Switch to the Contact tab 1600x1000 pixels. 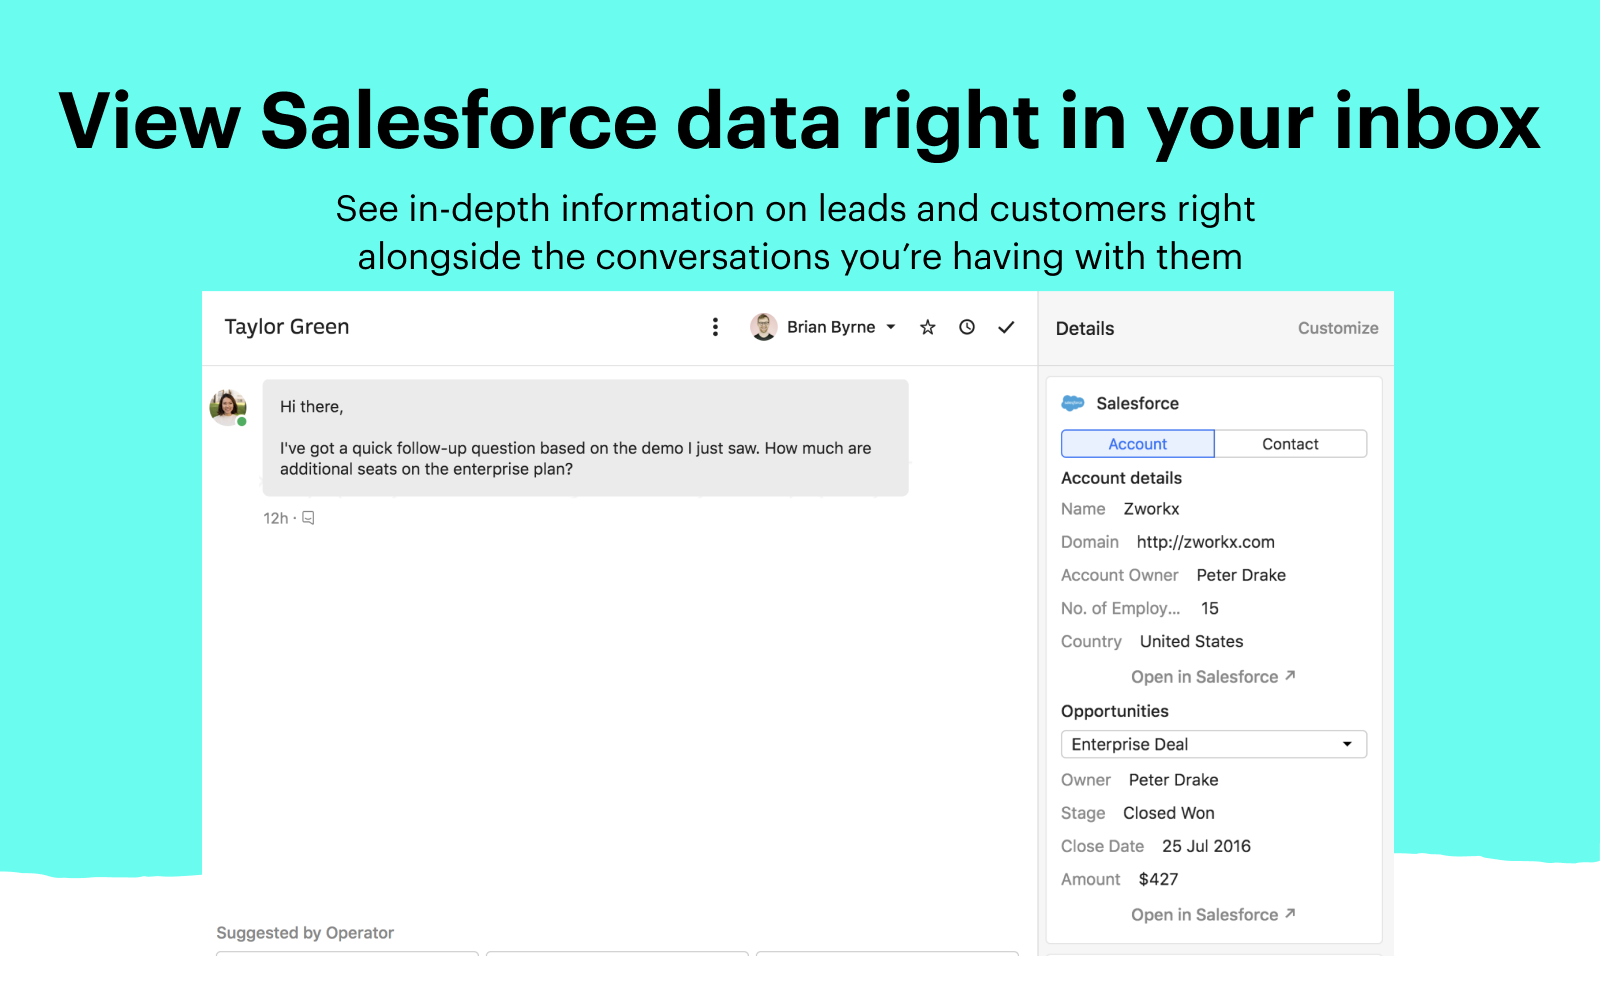click(1290, 444)
